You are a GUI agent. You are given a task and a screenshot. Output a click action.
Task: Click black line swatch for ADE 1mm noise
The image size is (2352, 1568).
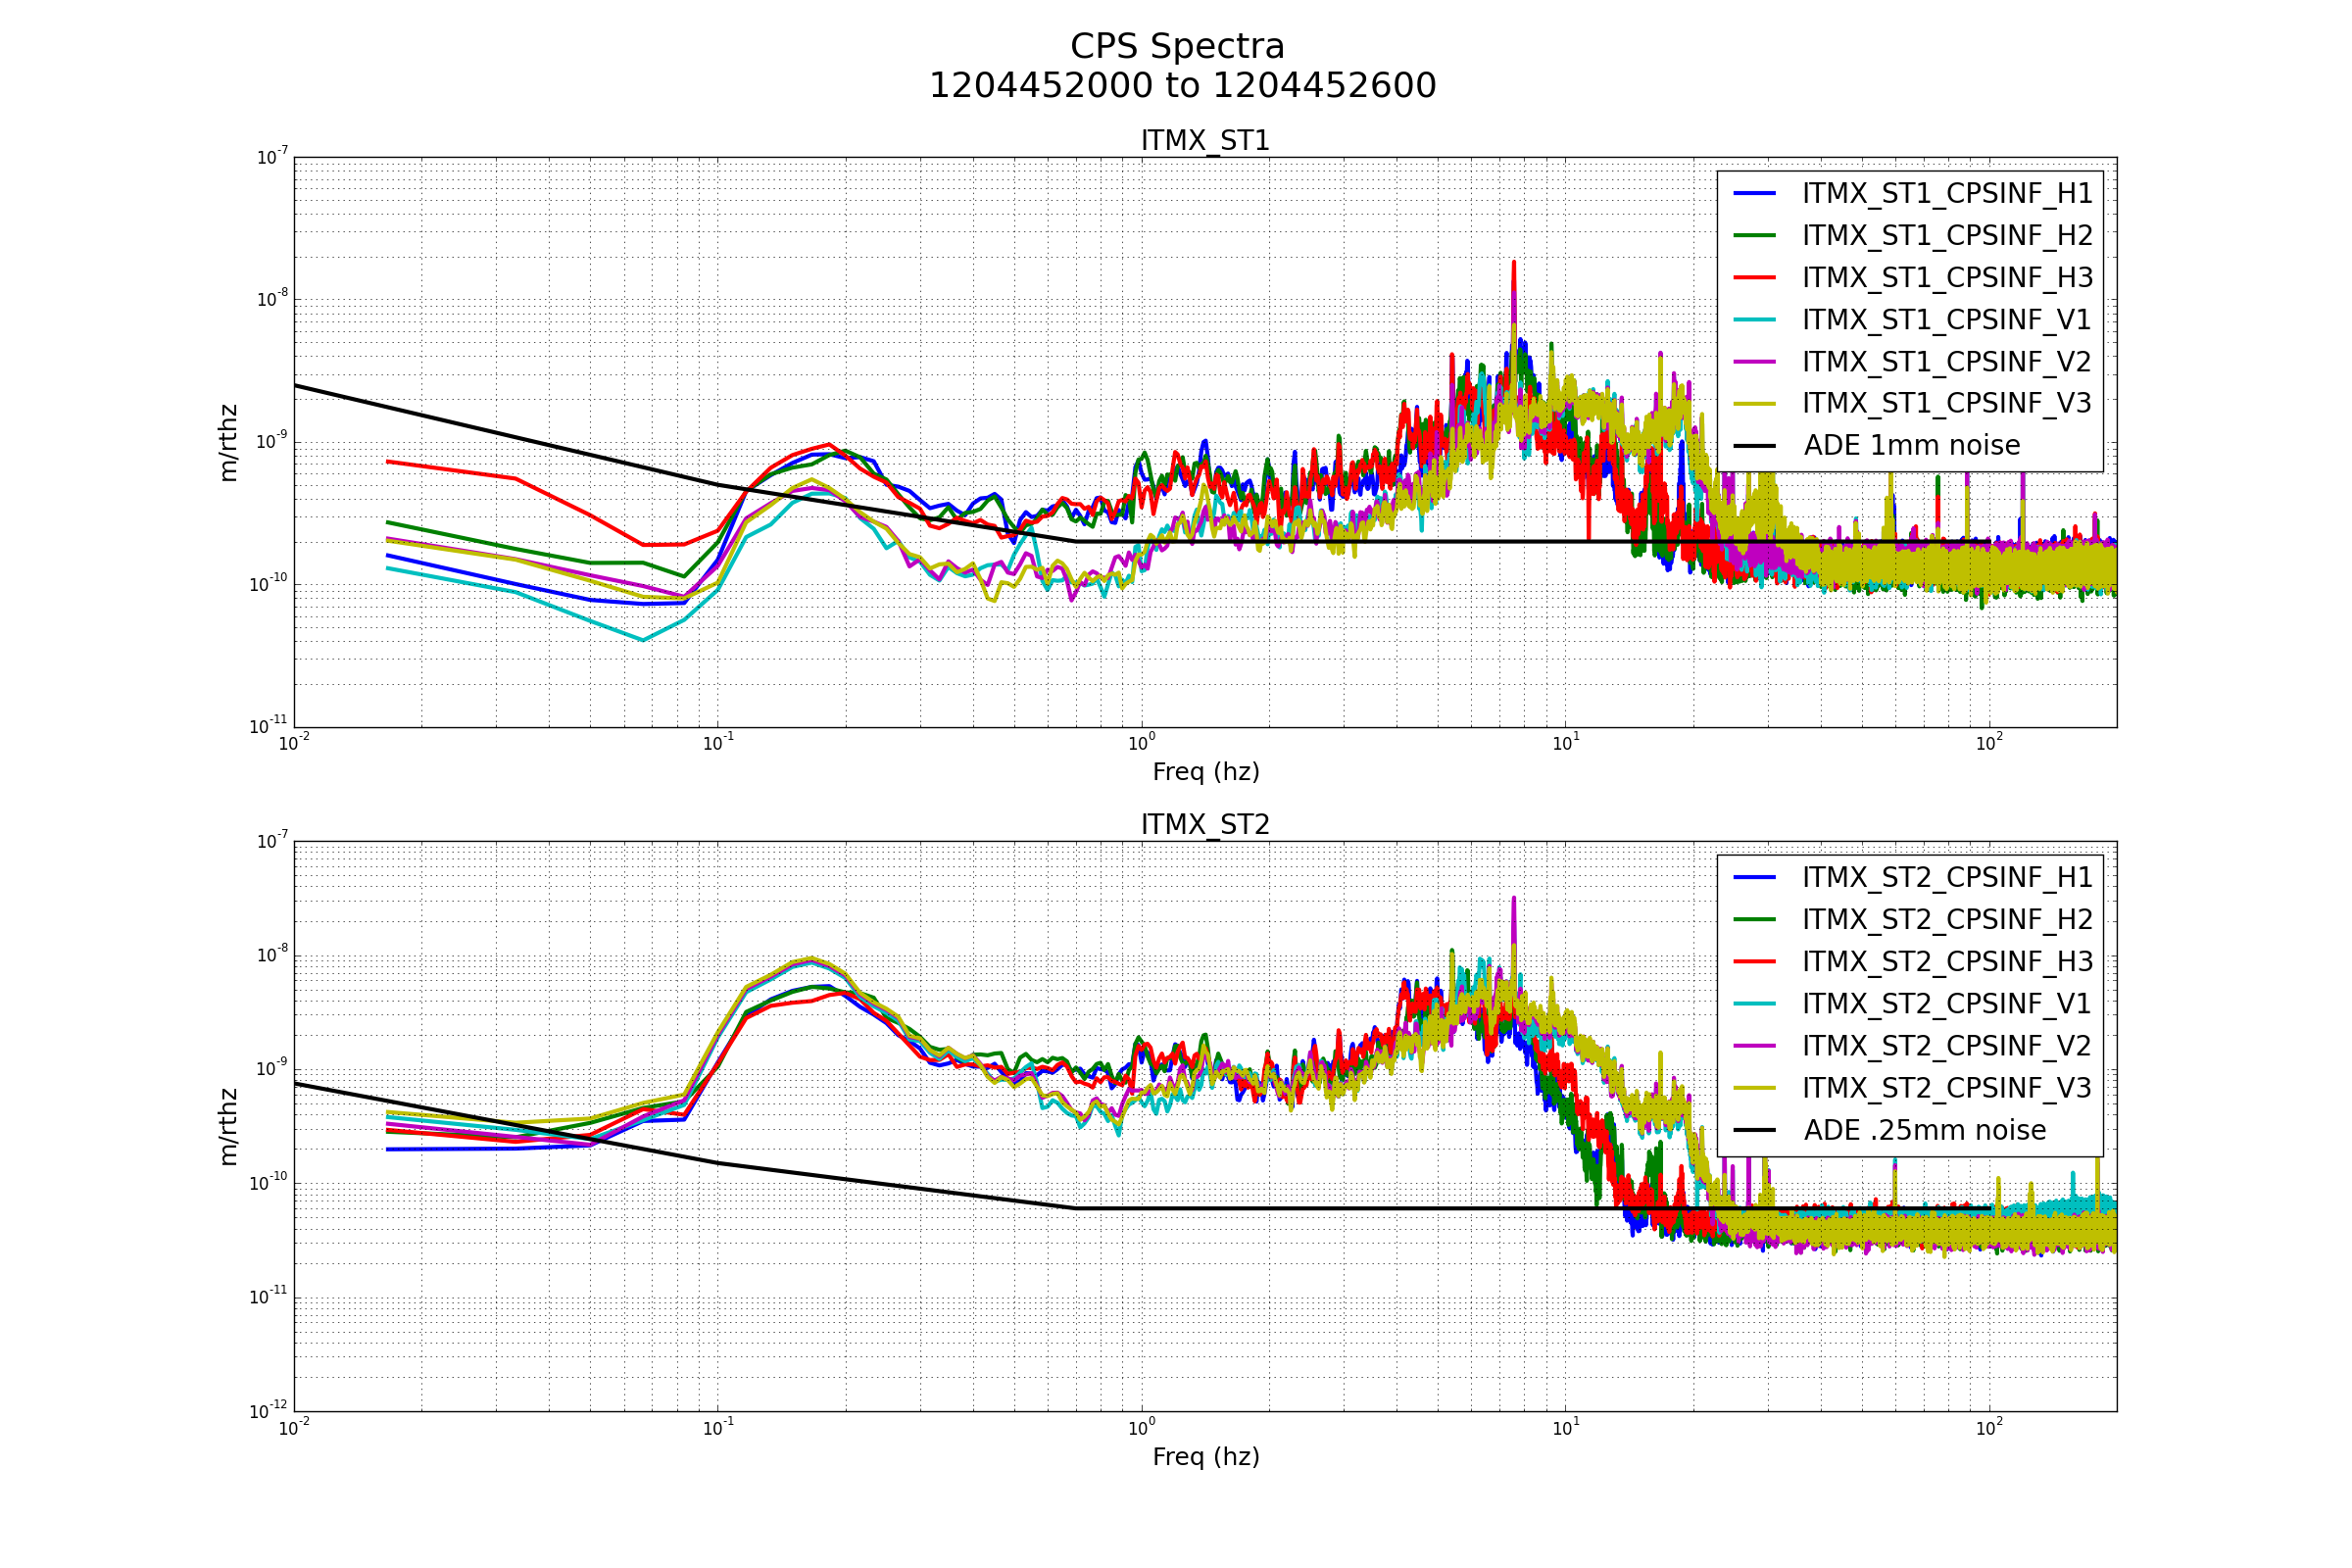(1754, 445)
